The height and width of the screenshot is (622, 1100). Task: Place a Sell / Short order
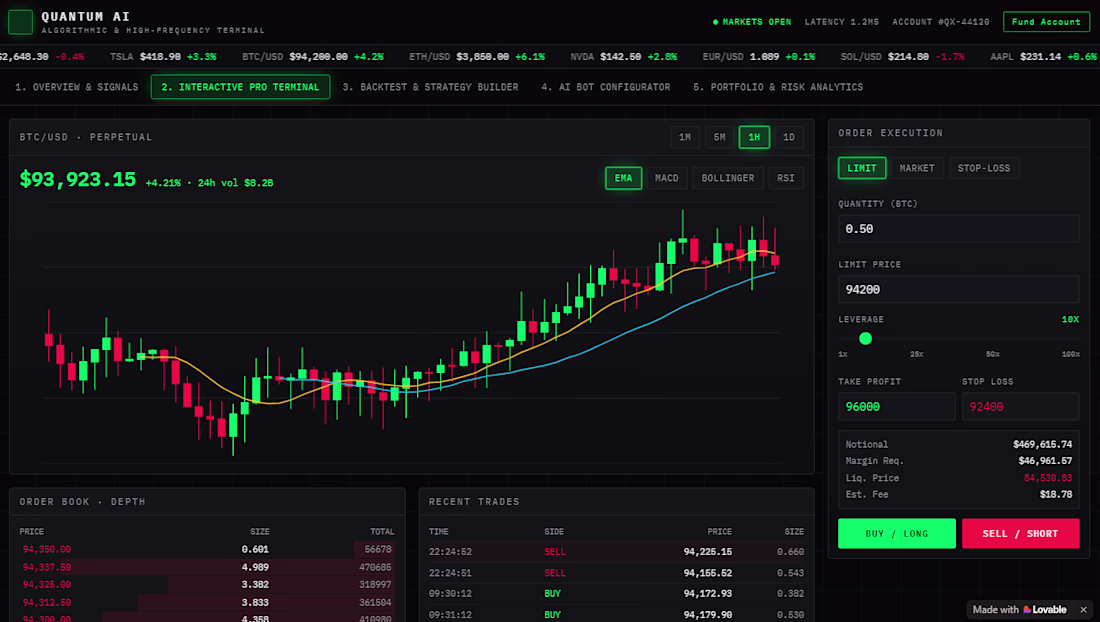point(1021,534)
